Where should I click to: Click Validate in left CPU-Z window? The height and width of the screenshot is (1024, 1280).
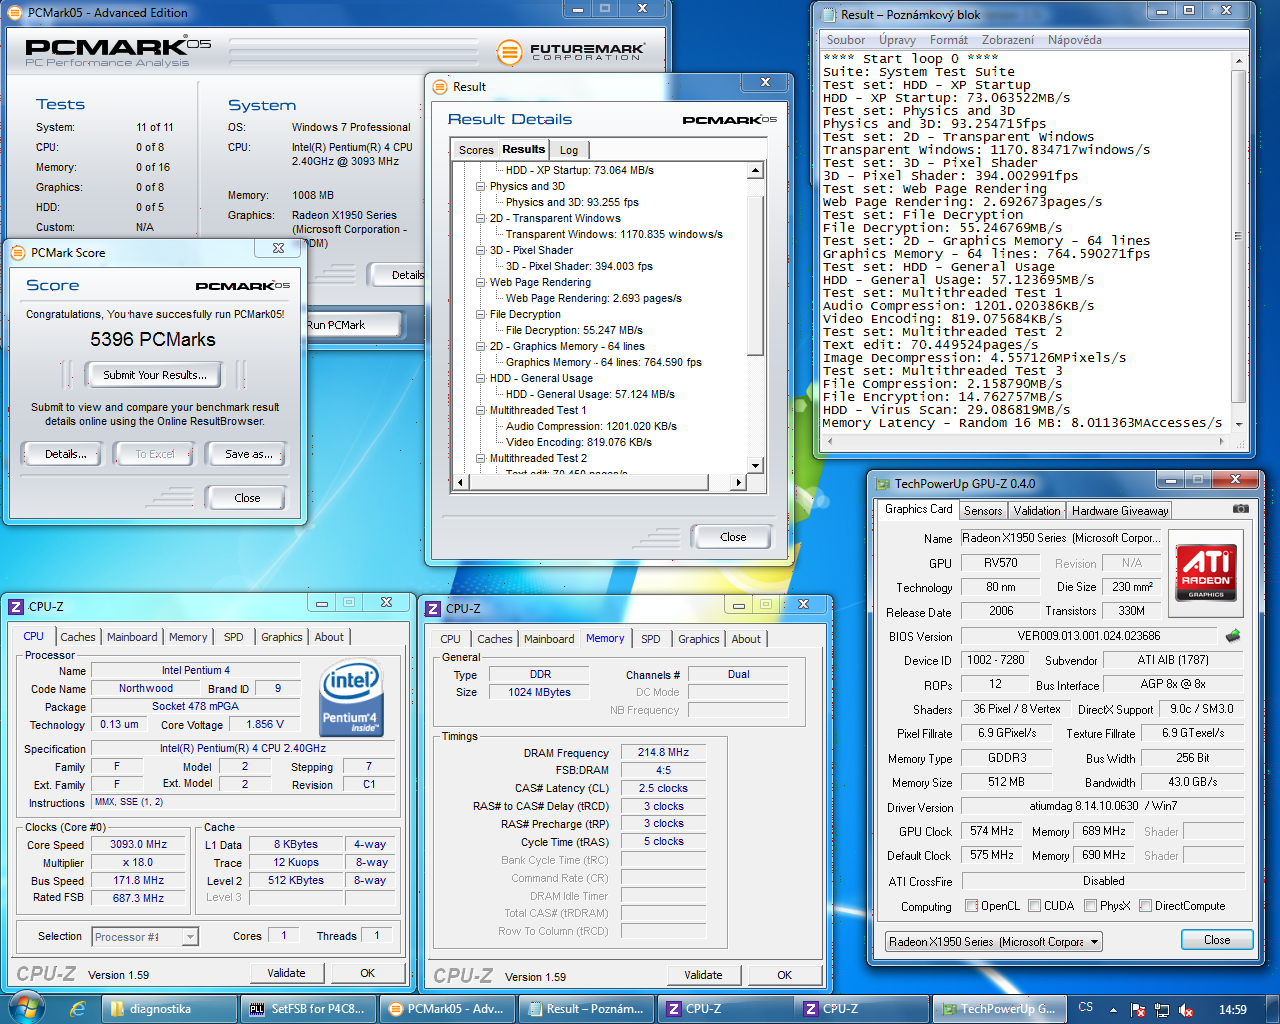point(286,973)
